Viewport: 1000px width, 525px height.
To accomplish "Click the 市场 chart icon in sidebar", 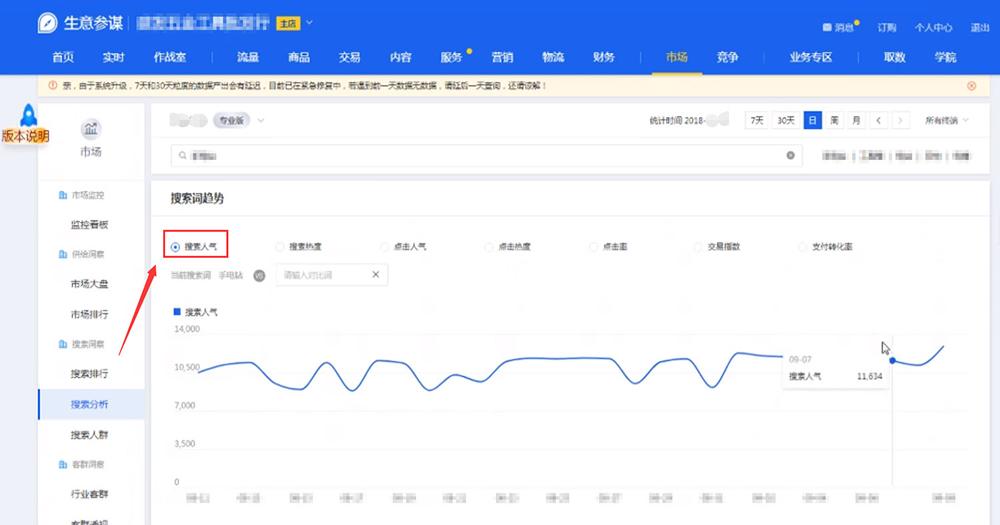I will (x=91, y=129).
